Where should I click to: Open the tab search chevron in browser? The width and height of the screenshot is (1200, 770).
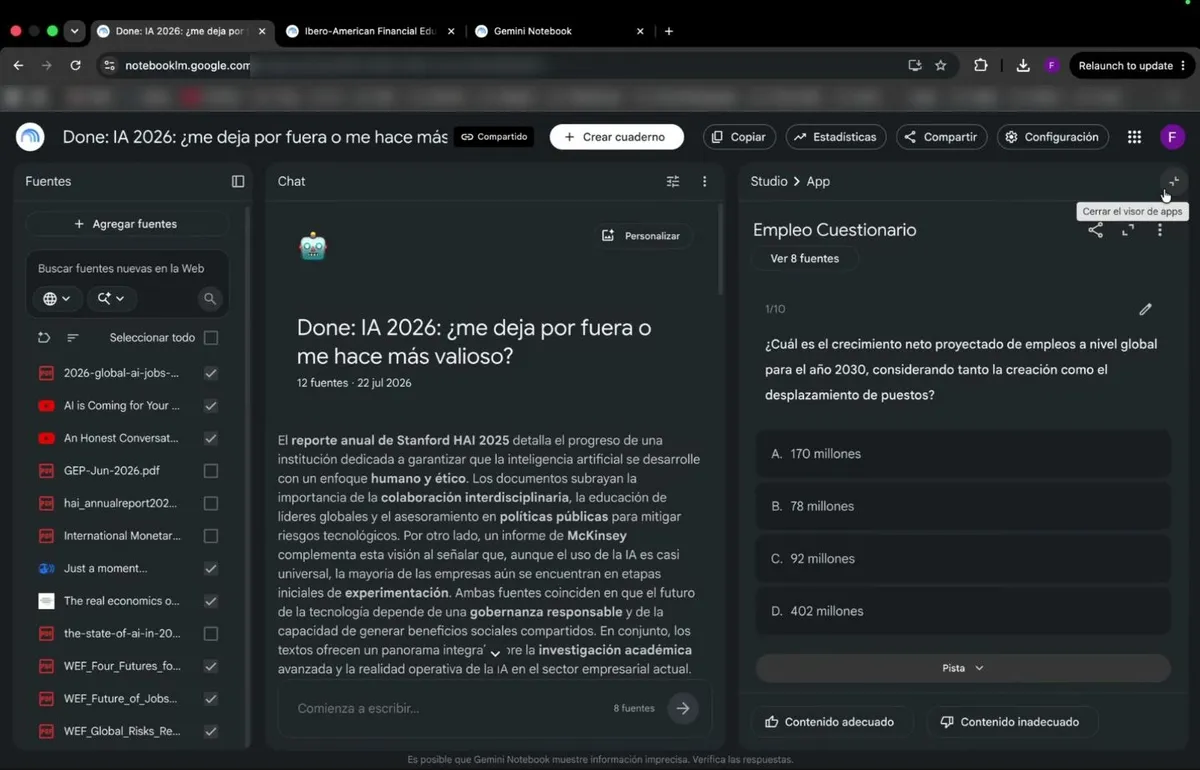74,31
